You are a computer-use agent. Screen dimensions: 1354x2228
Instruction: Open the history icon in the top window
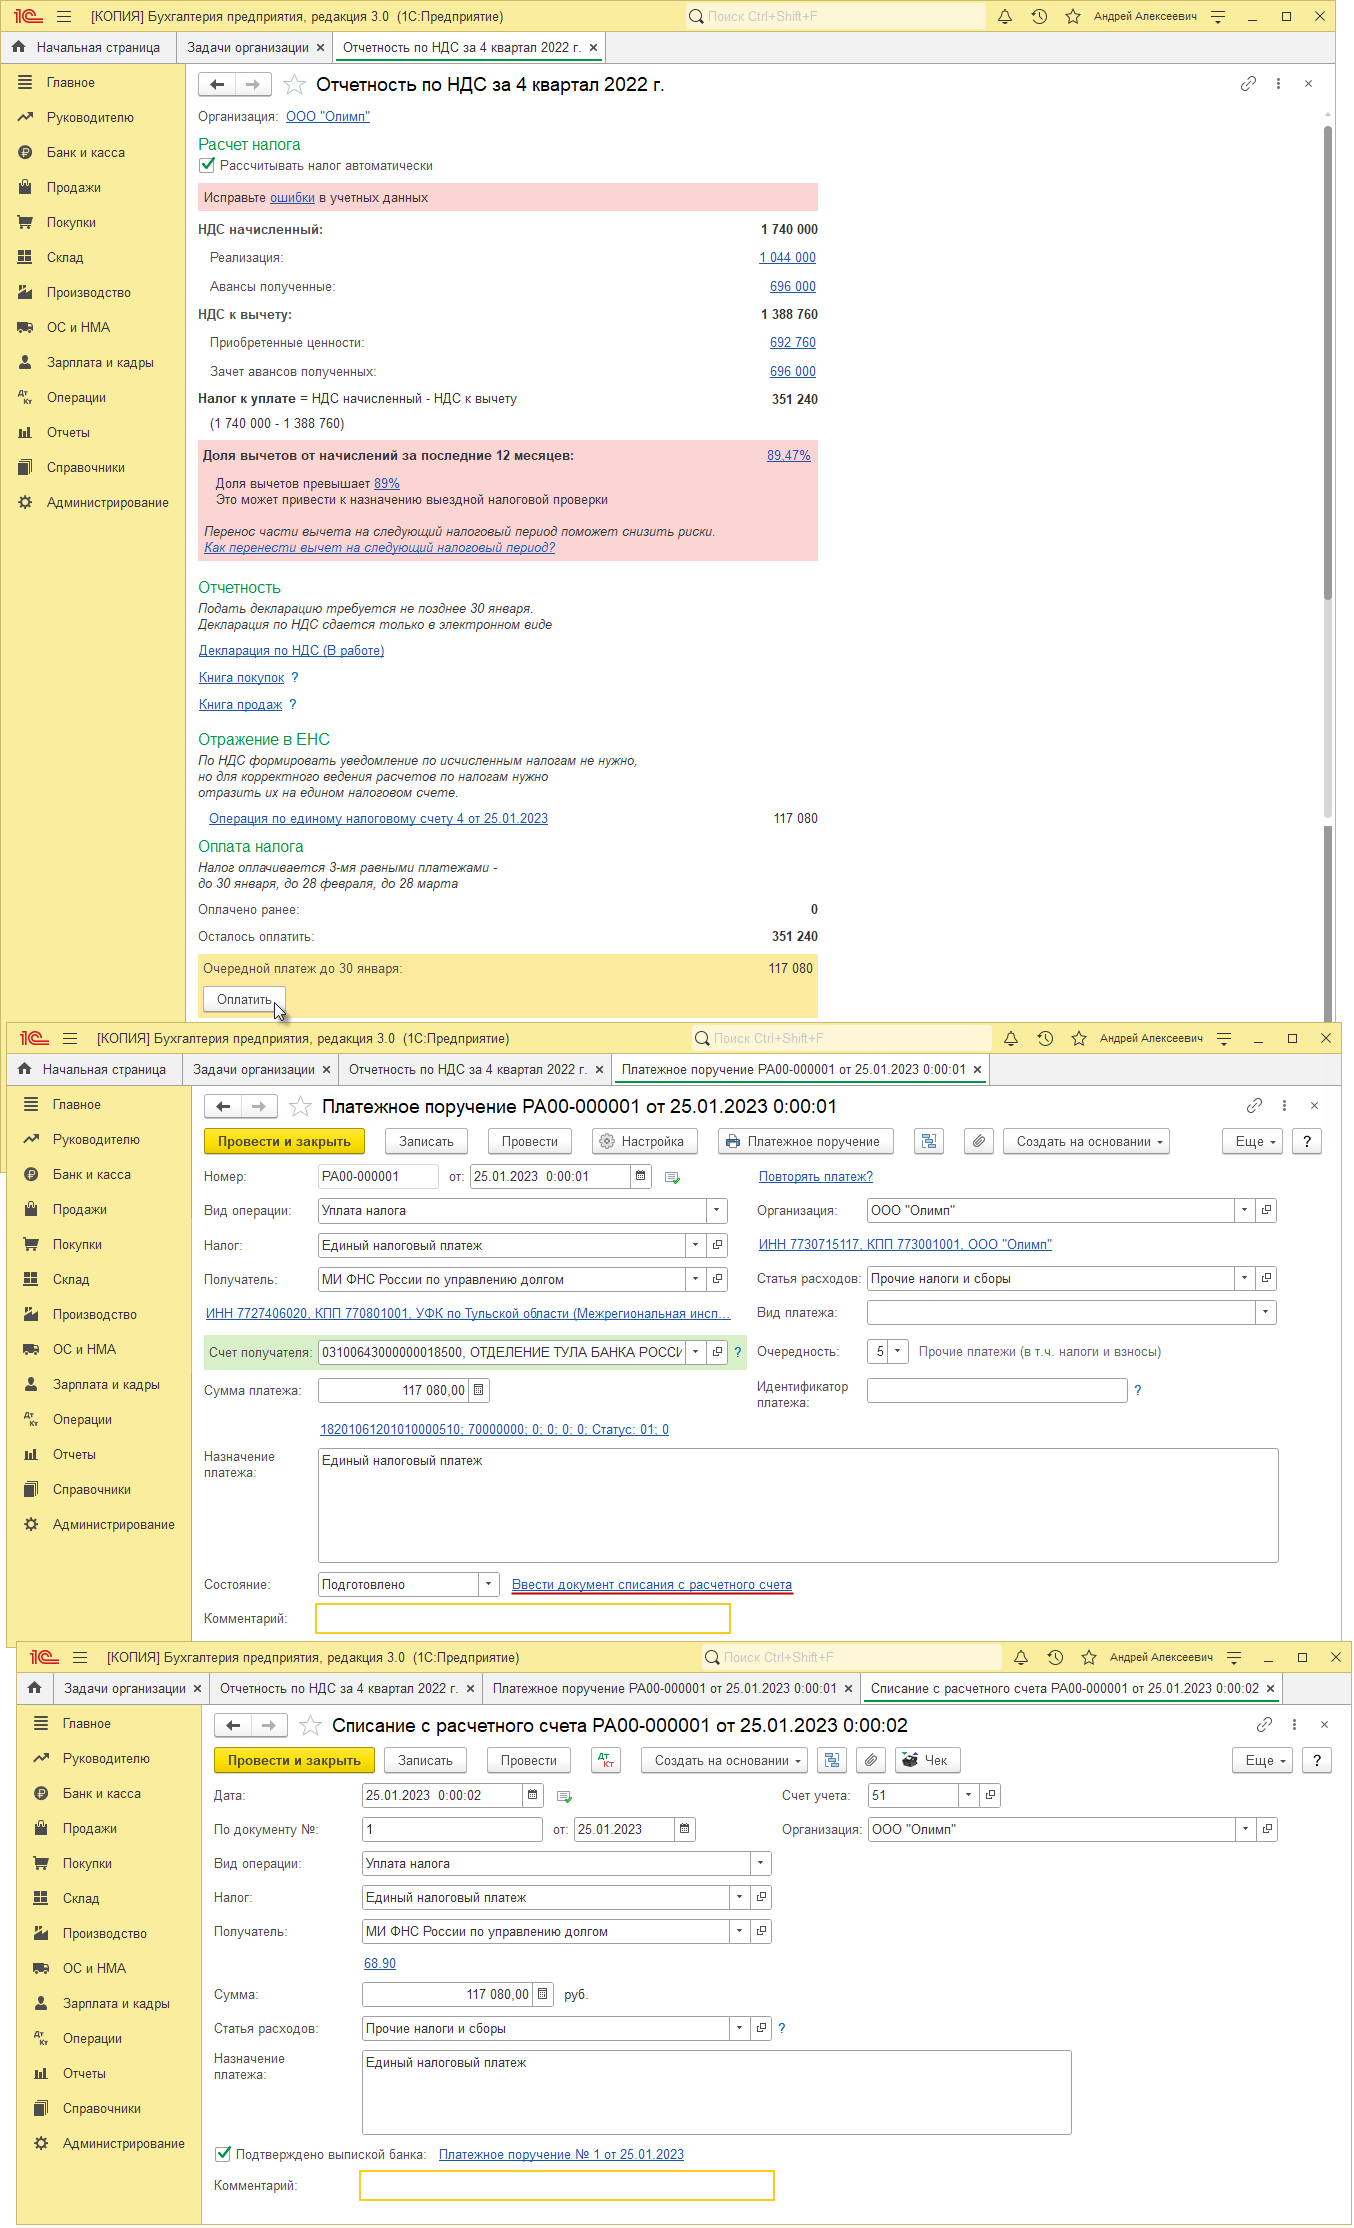1039,17
